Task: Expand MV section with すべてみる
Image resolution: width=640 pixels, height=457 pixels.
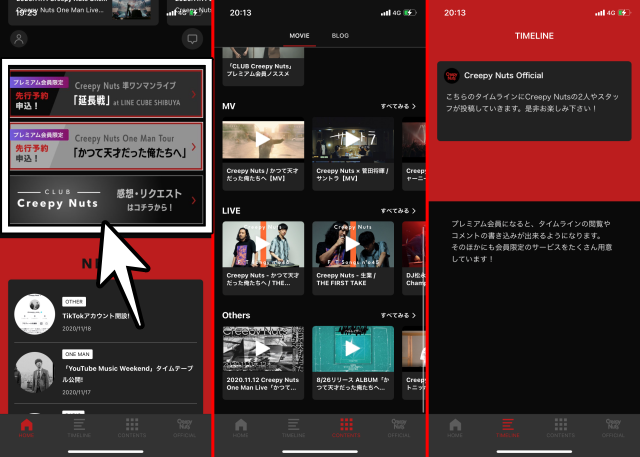Action: (x=398, y=106)
